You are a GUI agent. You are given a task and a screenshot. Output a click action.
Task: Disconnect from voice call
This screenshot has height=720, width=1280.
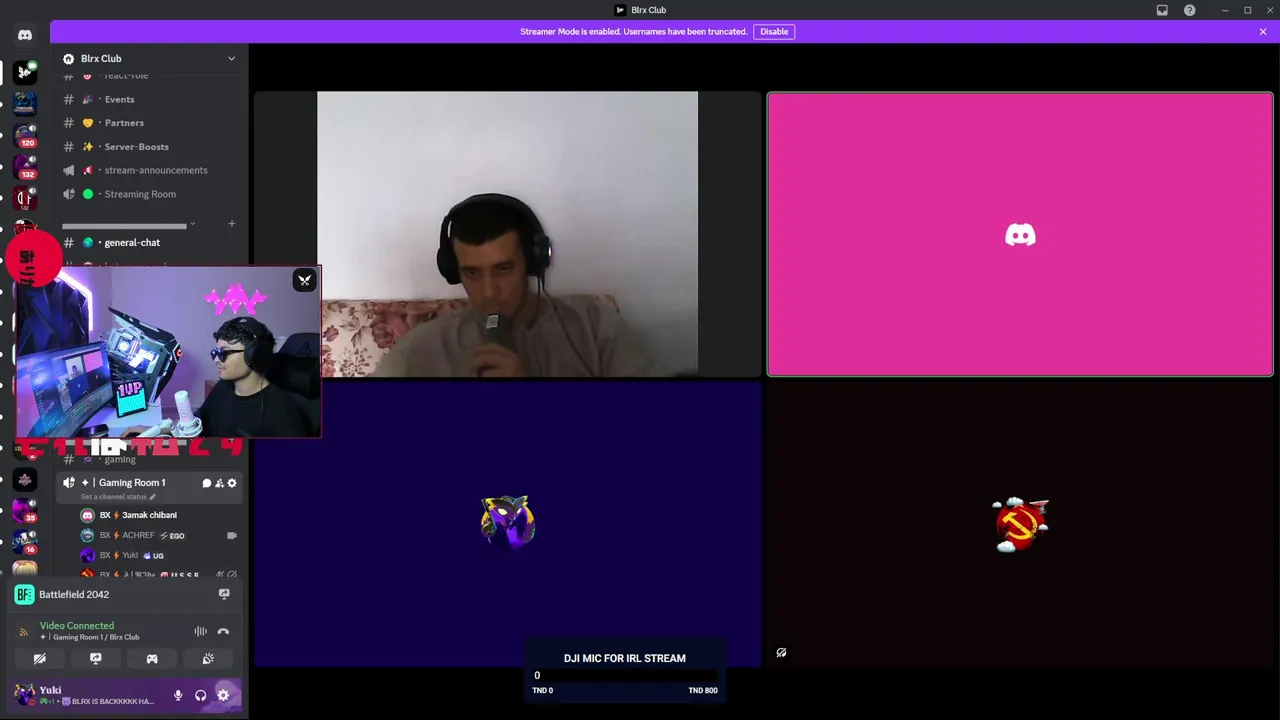pyautogui.click(x=223, y=631)
